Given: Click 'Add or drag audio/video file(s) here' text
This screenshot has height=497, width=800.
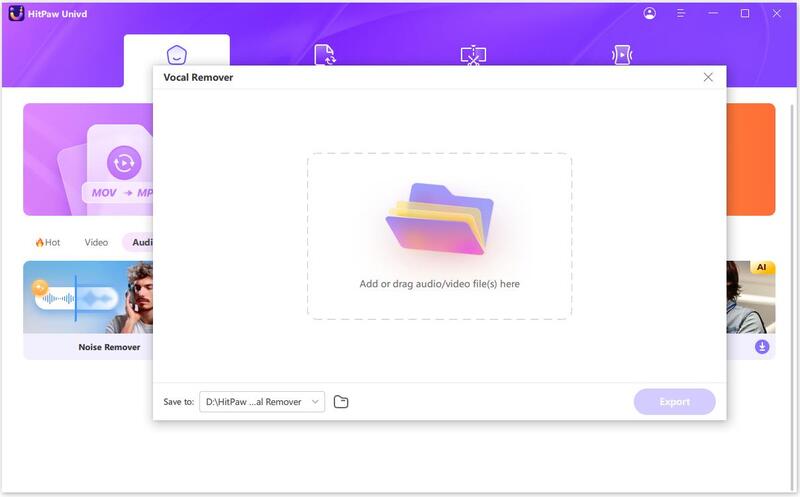Looking at the screenshot, I should 439,284.
